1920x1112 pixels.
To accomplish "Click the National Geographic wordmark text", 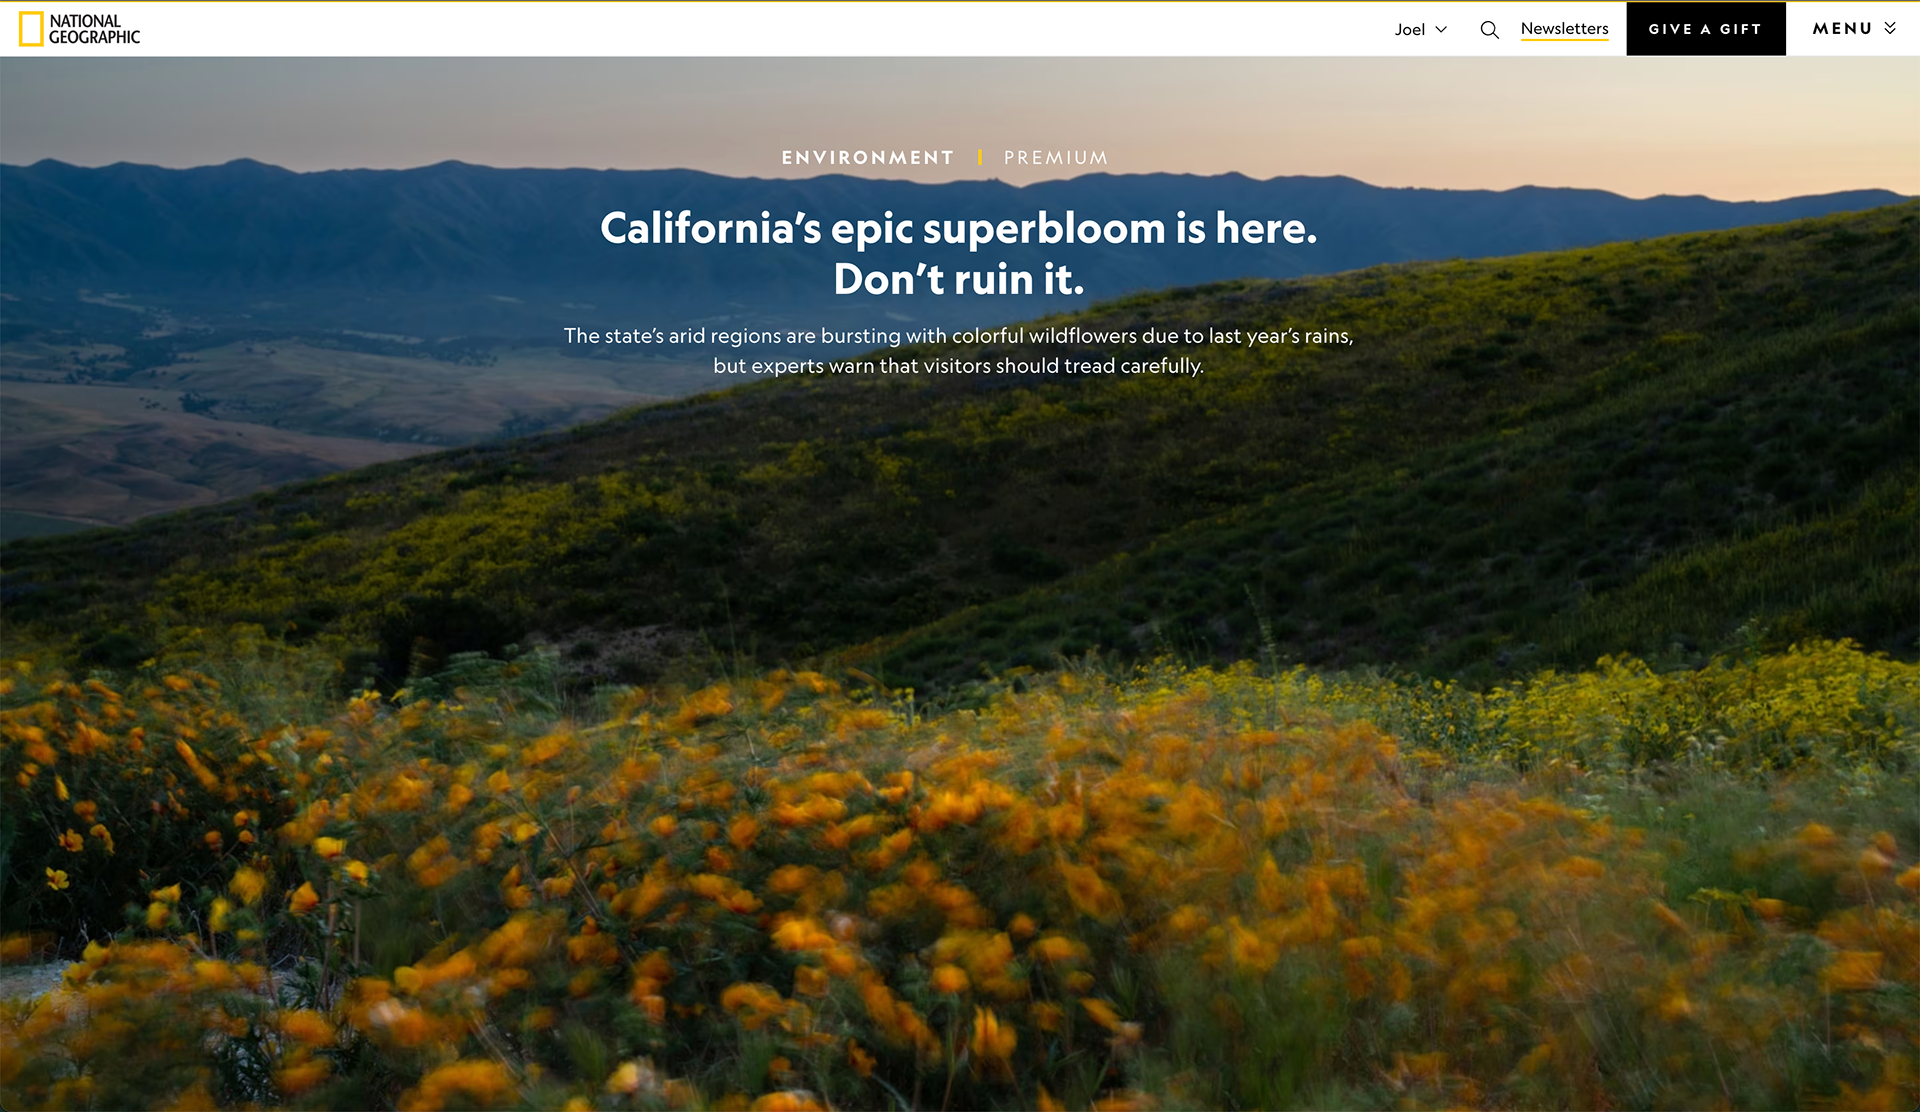I will 95,29.
